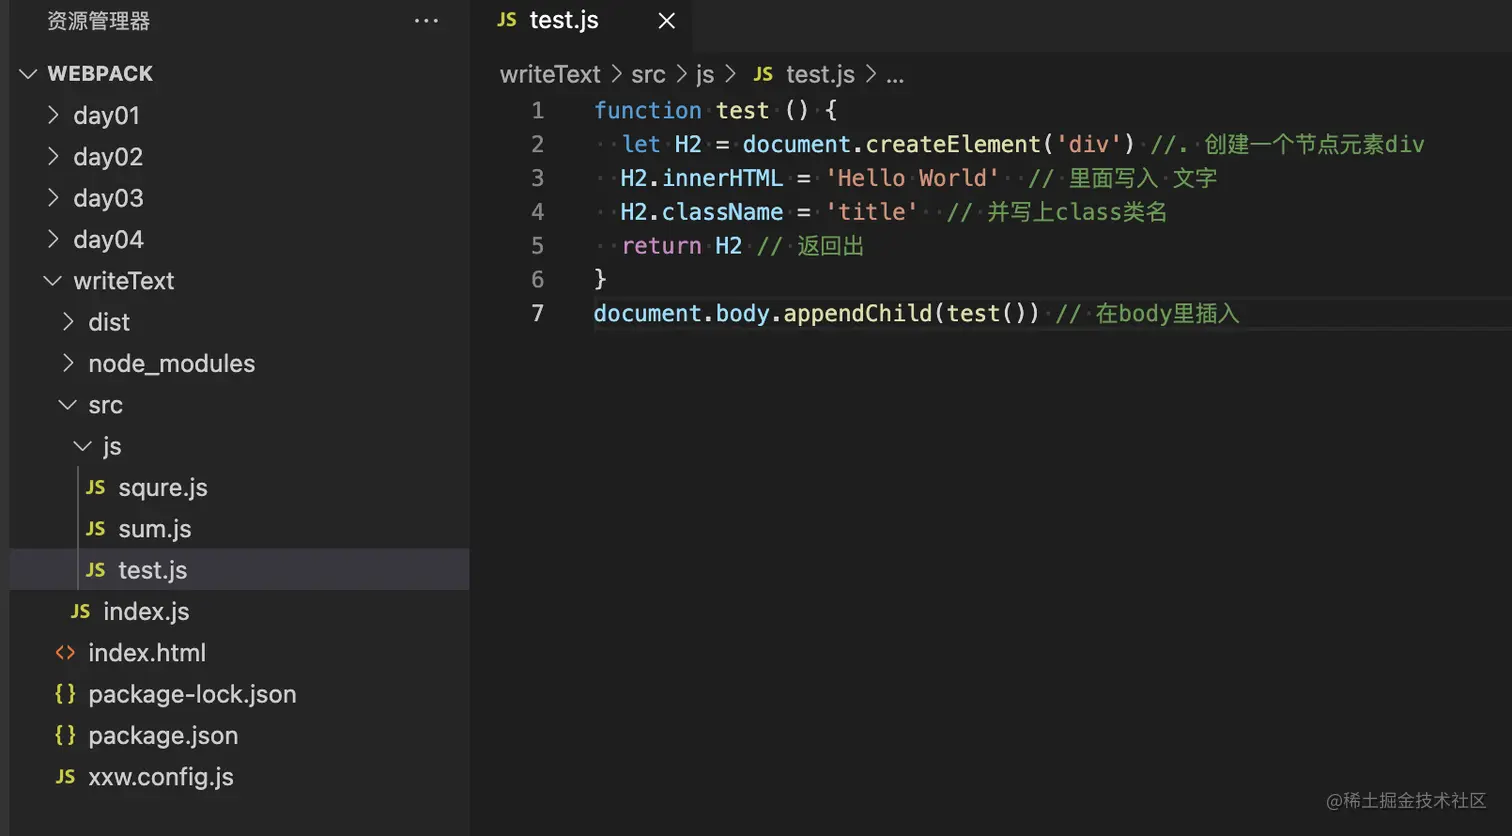The height and width of the screenshot is (836, 1512).
Task: Click line number 7 in the gutter
Action: pyautogui.click(x=538, y=313)
